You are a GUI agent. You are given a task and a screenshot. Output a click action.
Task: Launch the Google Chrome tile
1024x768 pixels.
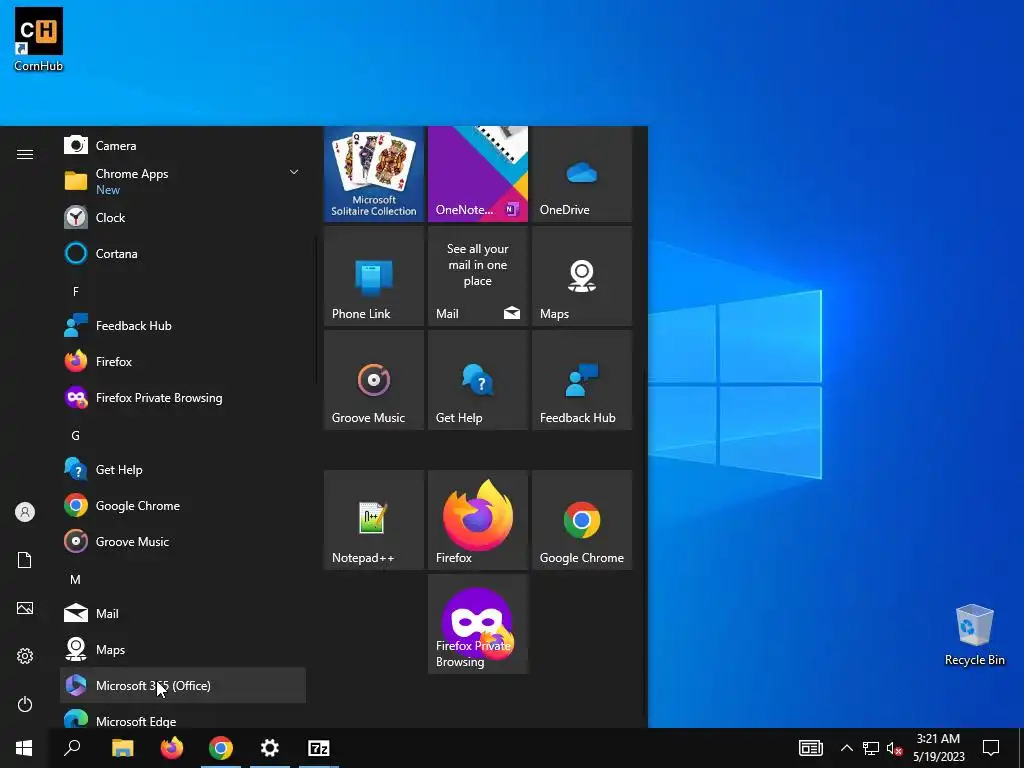click(582, 520)
